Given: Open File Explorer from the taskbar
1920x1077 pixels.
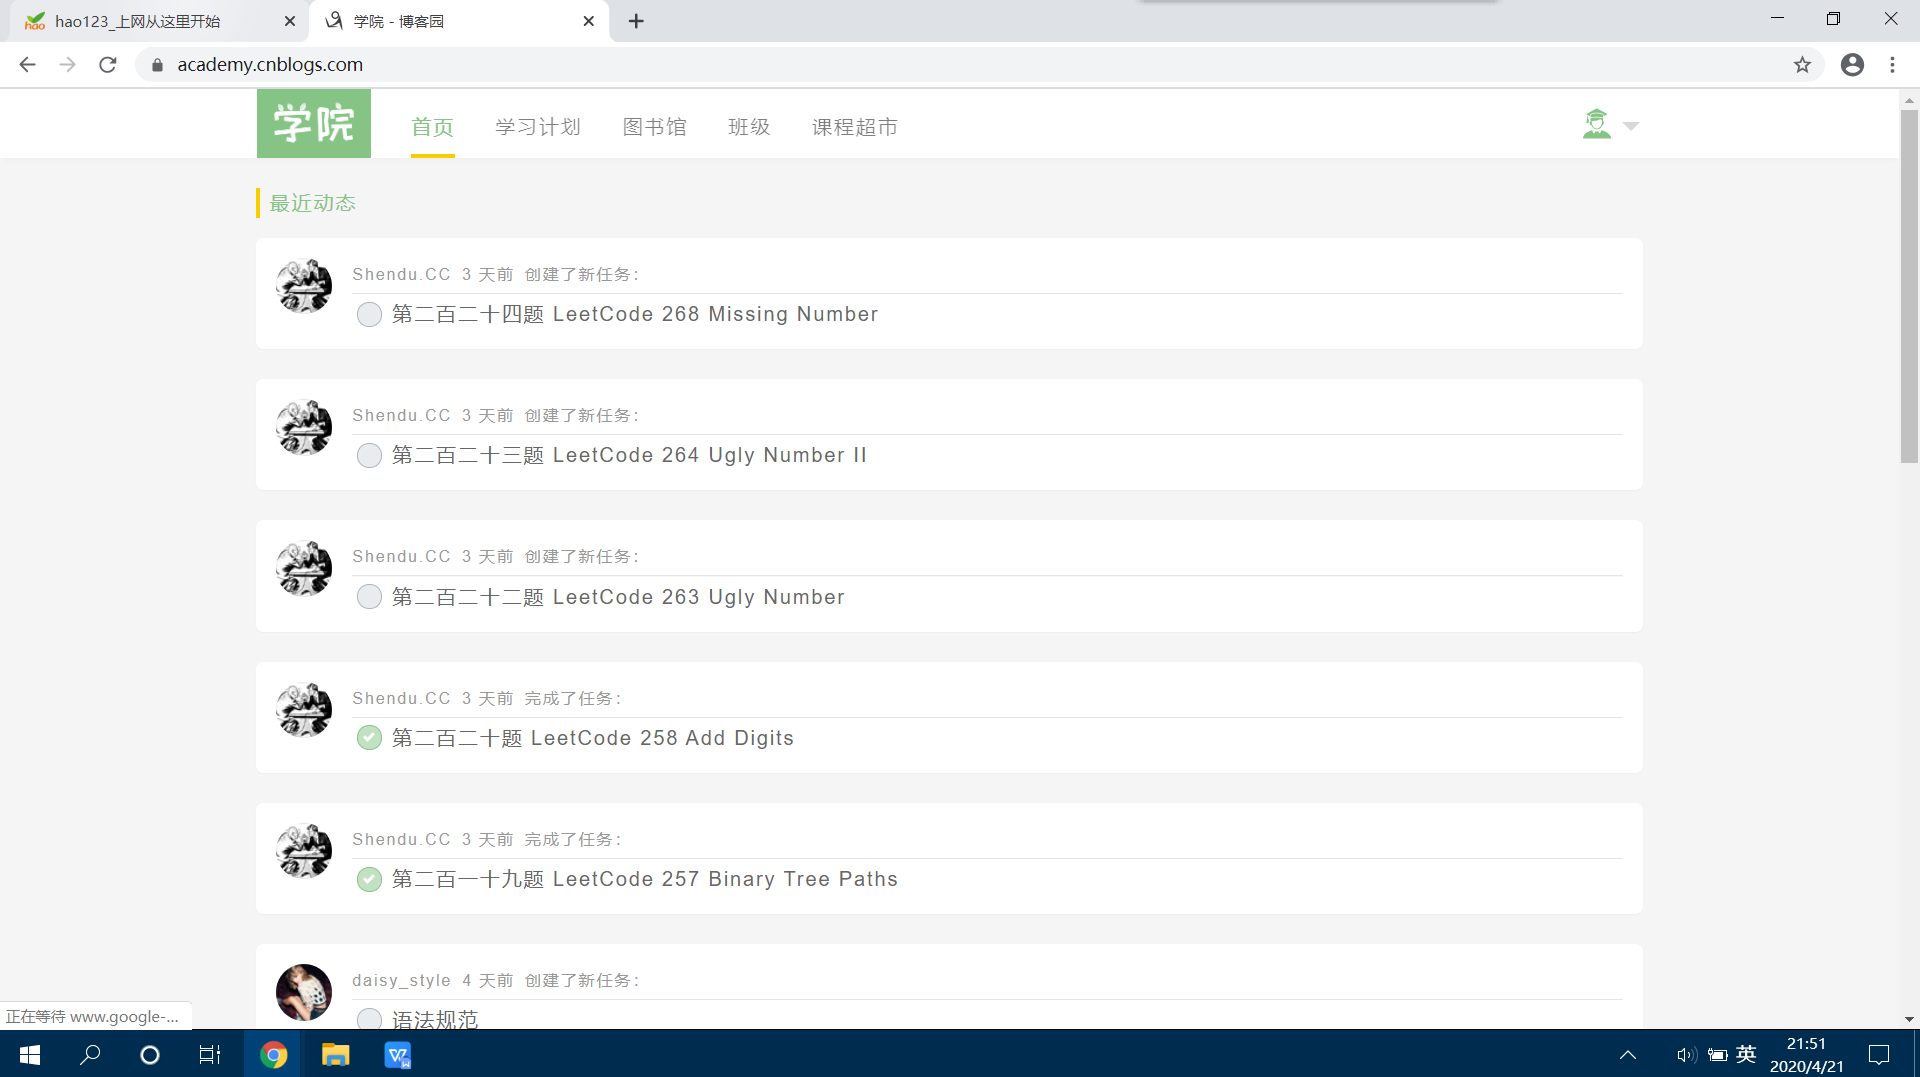Looking at the screenshot, I should [x=335, y=1054].
